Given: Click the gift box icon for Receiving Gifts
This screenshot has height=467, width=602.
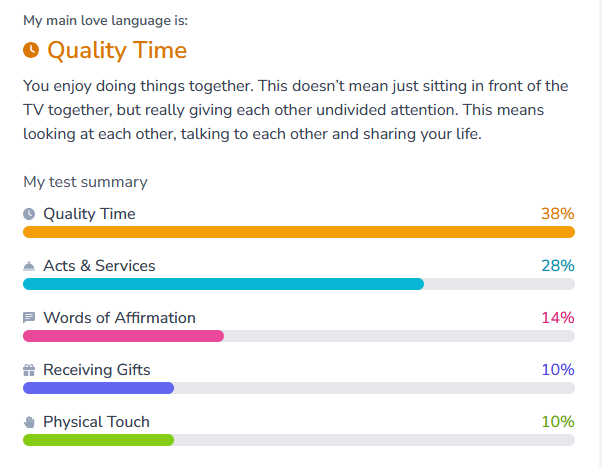Looking at the screenshot, I should (x=29, y=370).
